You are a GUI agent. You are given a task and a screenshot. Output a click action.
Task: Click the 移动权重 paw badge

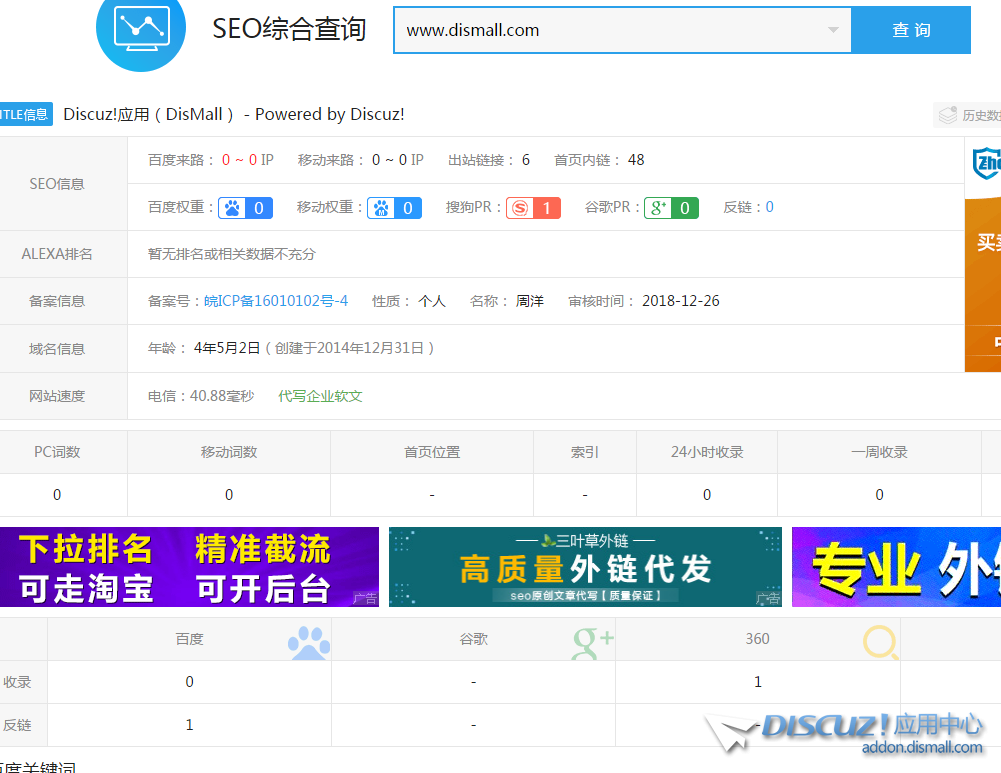pos(395,208)
